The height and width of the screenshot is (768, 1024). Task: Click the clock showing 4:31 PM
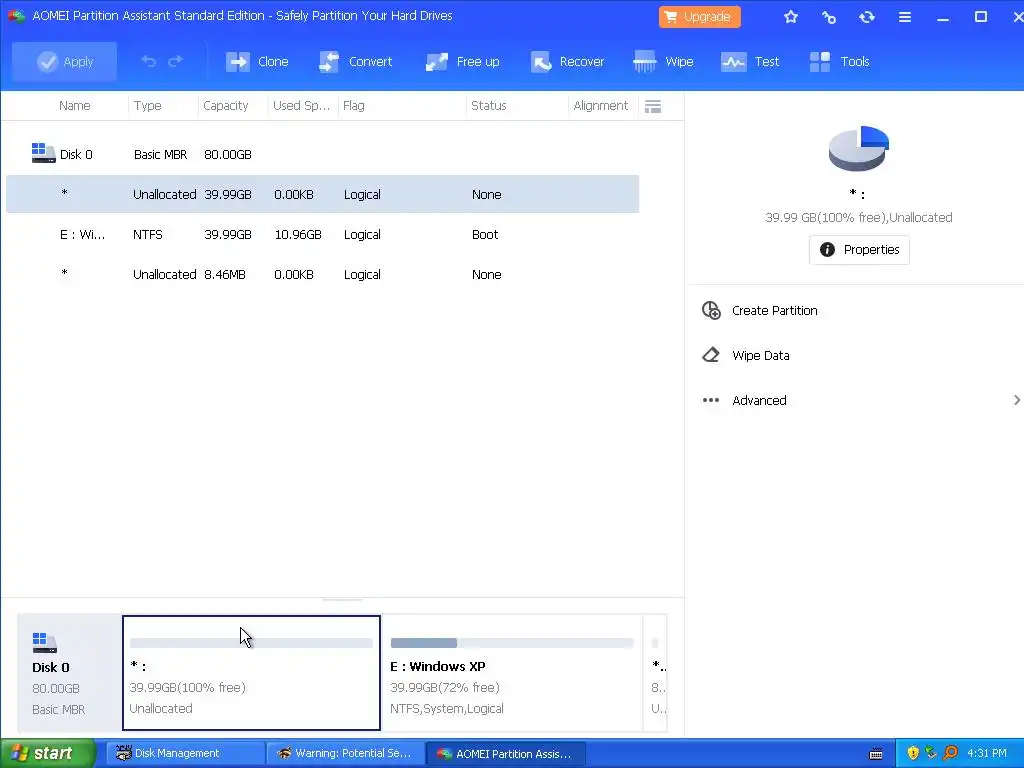pos(987,753)
